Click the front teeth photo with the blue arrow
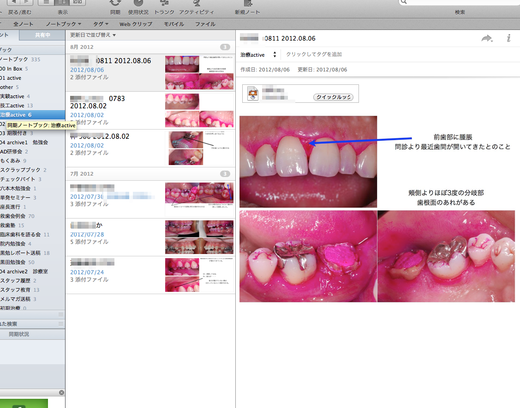The width and height of the screenshot is (520, 408). [308, 162]
